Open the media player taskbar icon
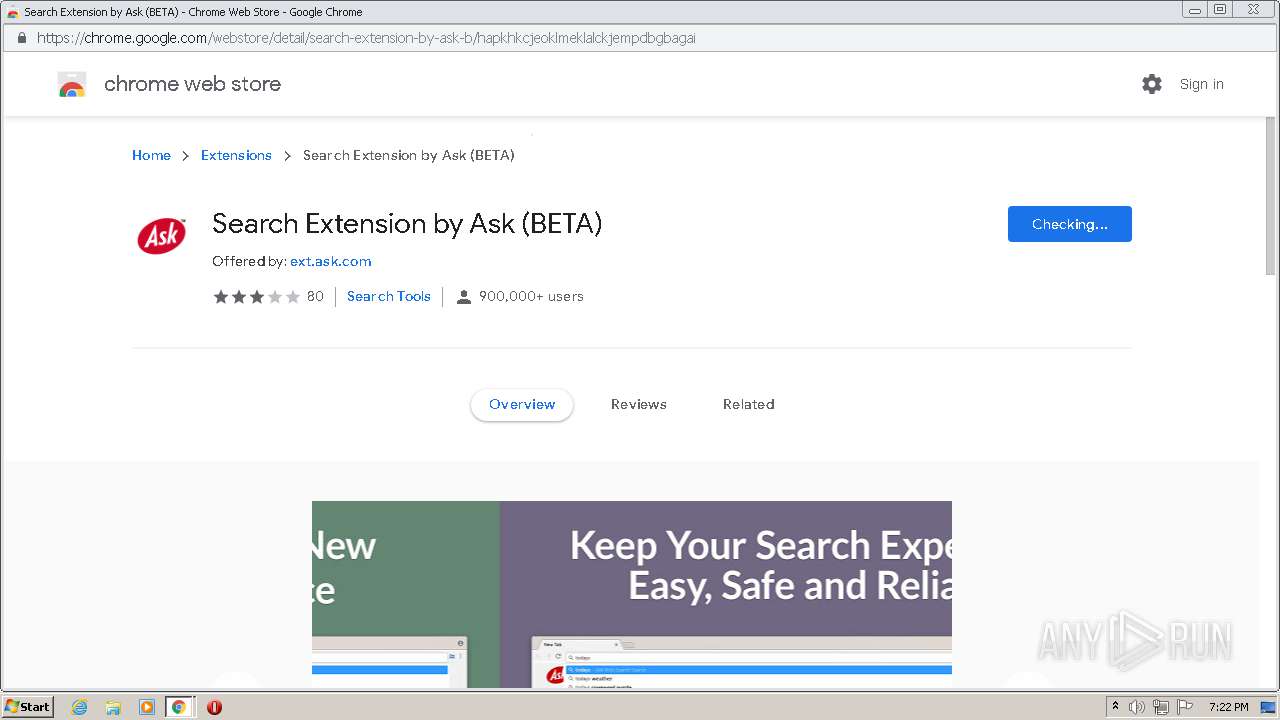 pos(147,707)
